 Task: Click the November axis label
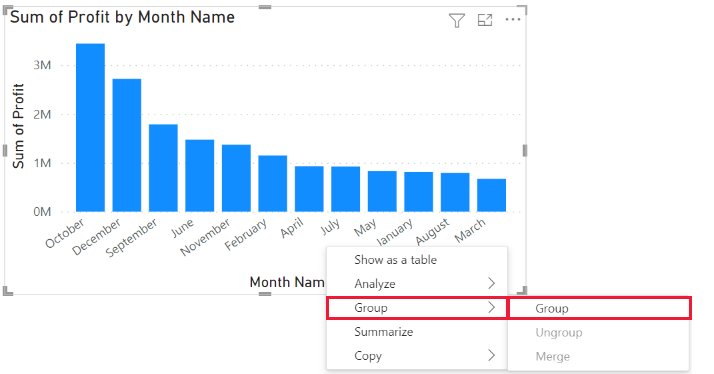click(205, 237)
